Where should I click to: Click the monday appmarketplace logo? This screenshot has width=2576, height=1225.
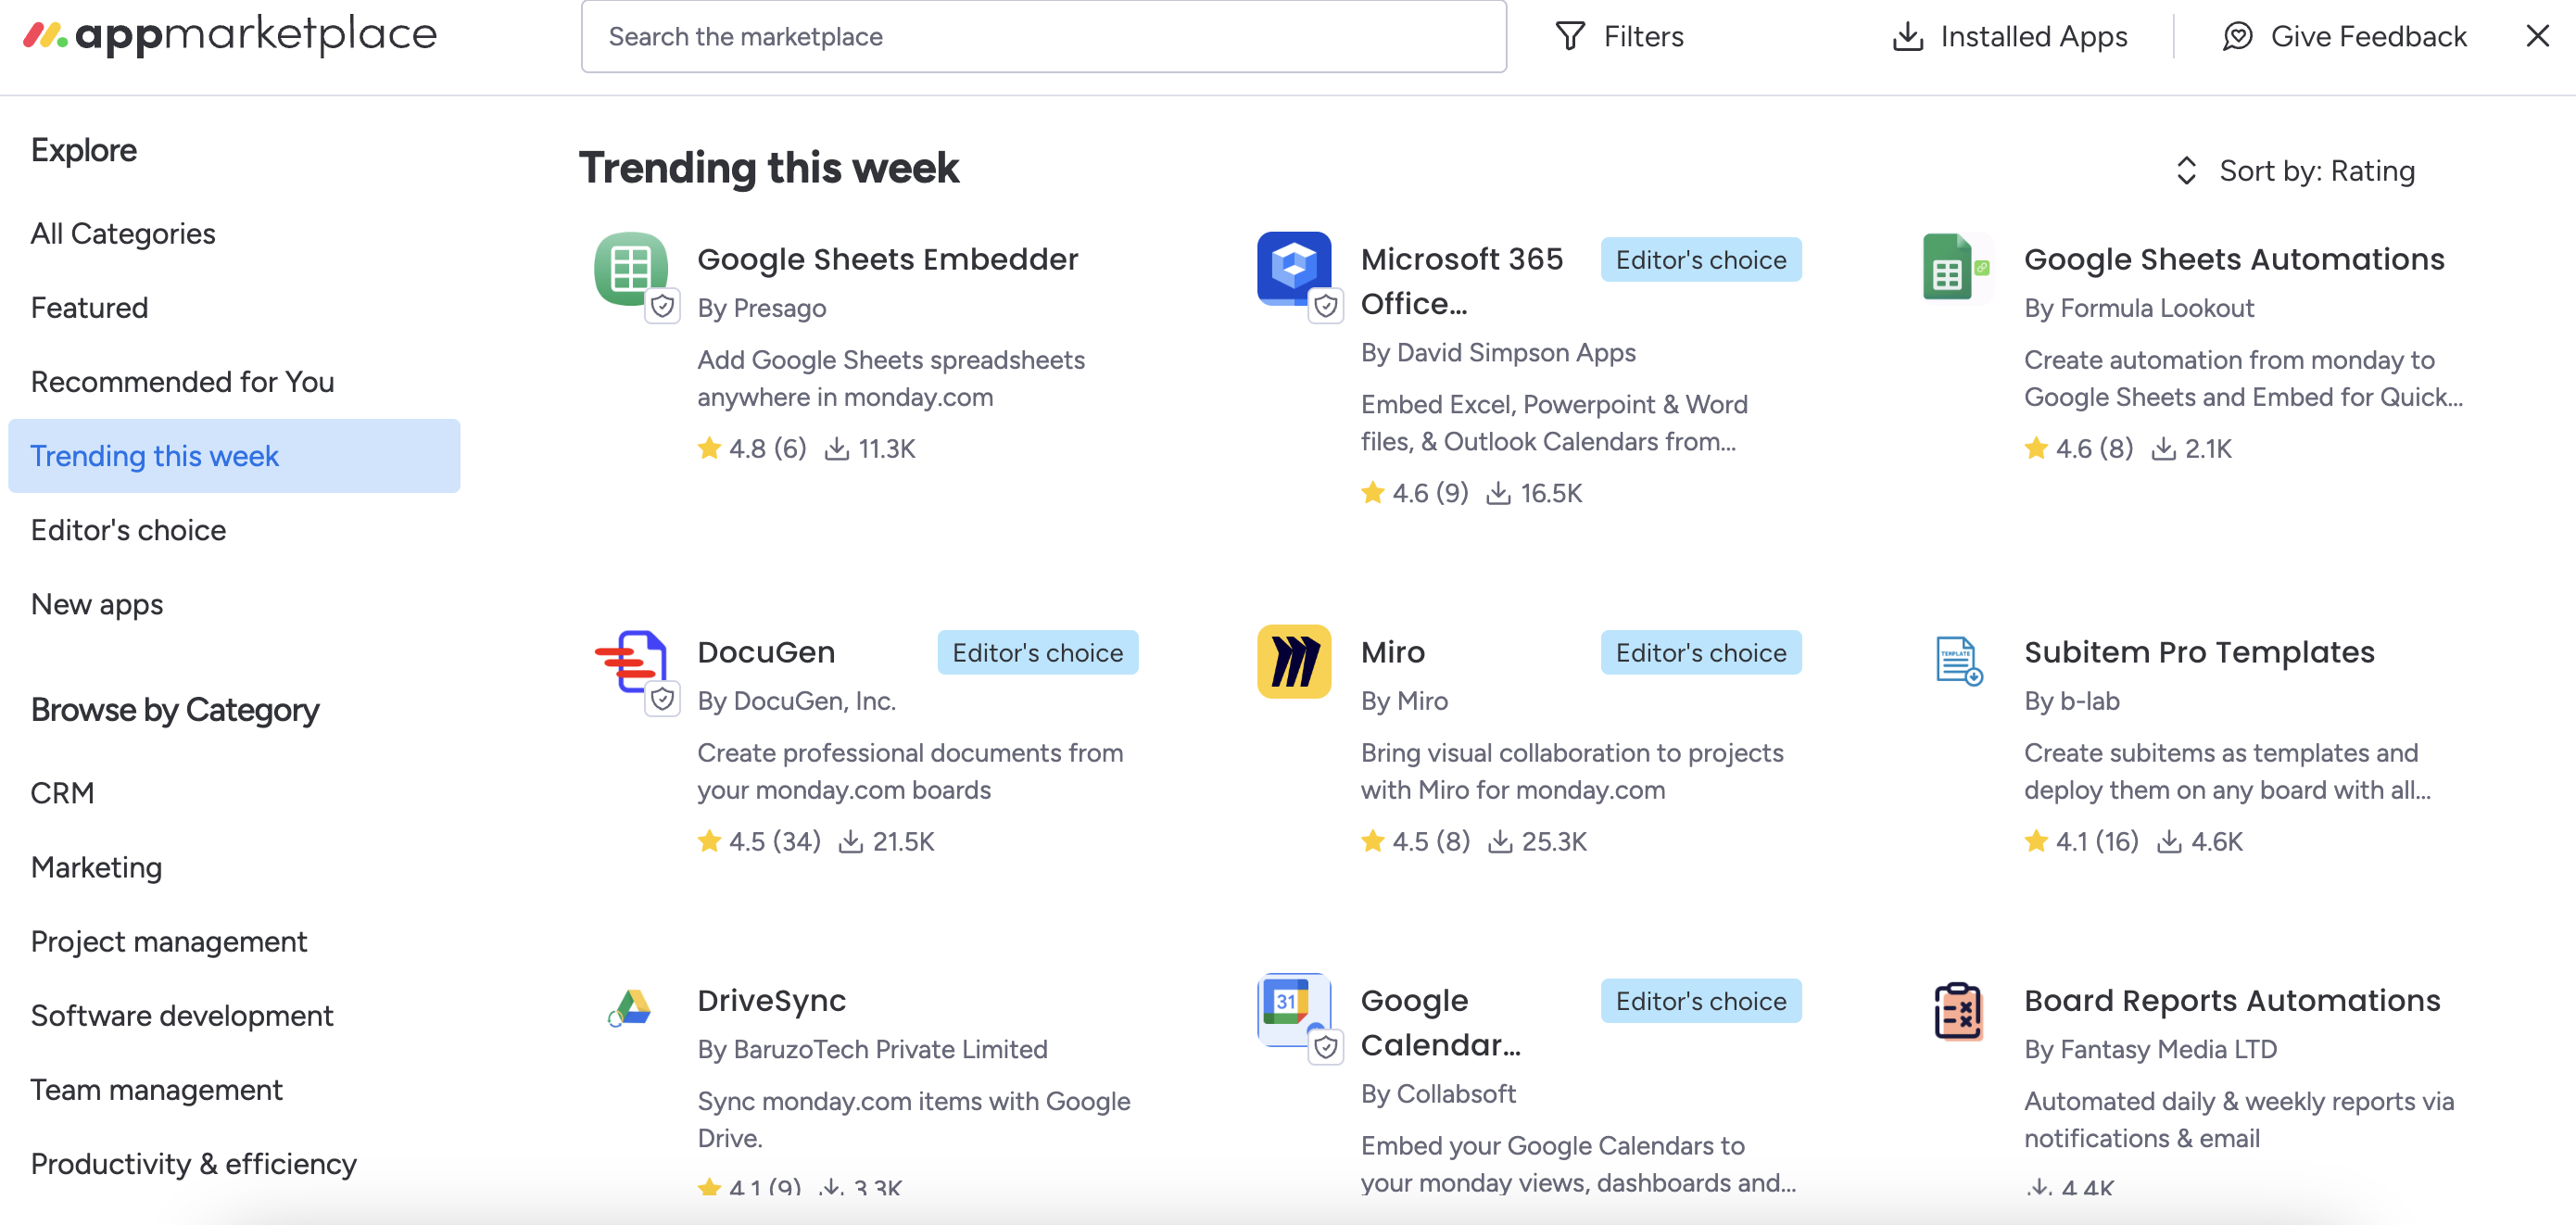(231, 35)
